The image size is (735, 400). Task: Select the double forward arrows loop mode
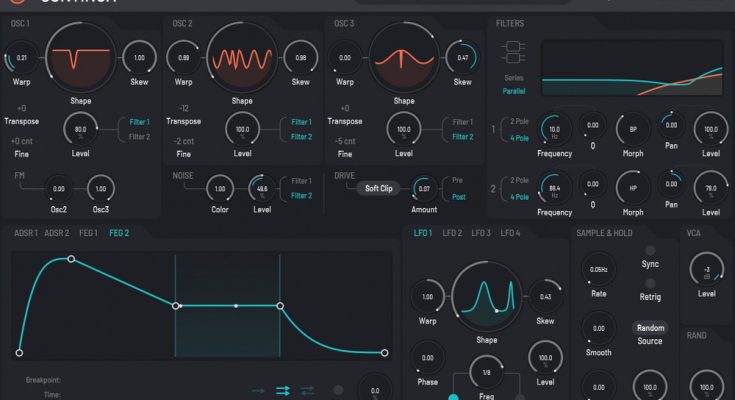click(283, 390)
